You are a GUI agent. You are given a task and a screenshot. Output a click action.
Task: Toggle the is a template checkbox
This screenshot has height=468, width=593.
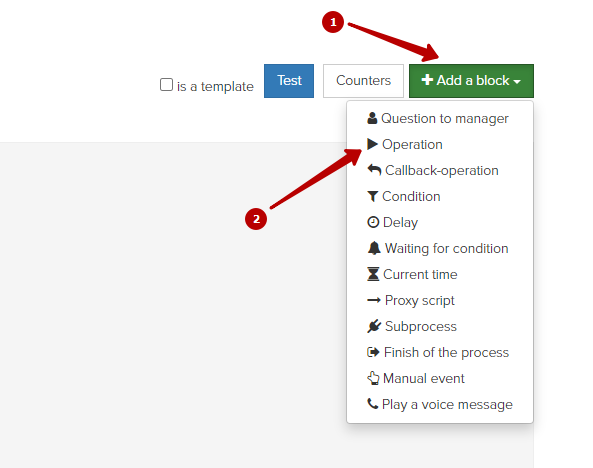[166, 85]
